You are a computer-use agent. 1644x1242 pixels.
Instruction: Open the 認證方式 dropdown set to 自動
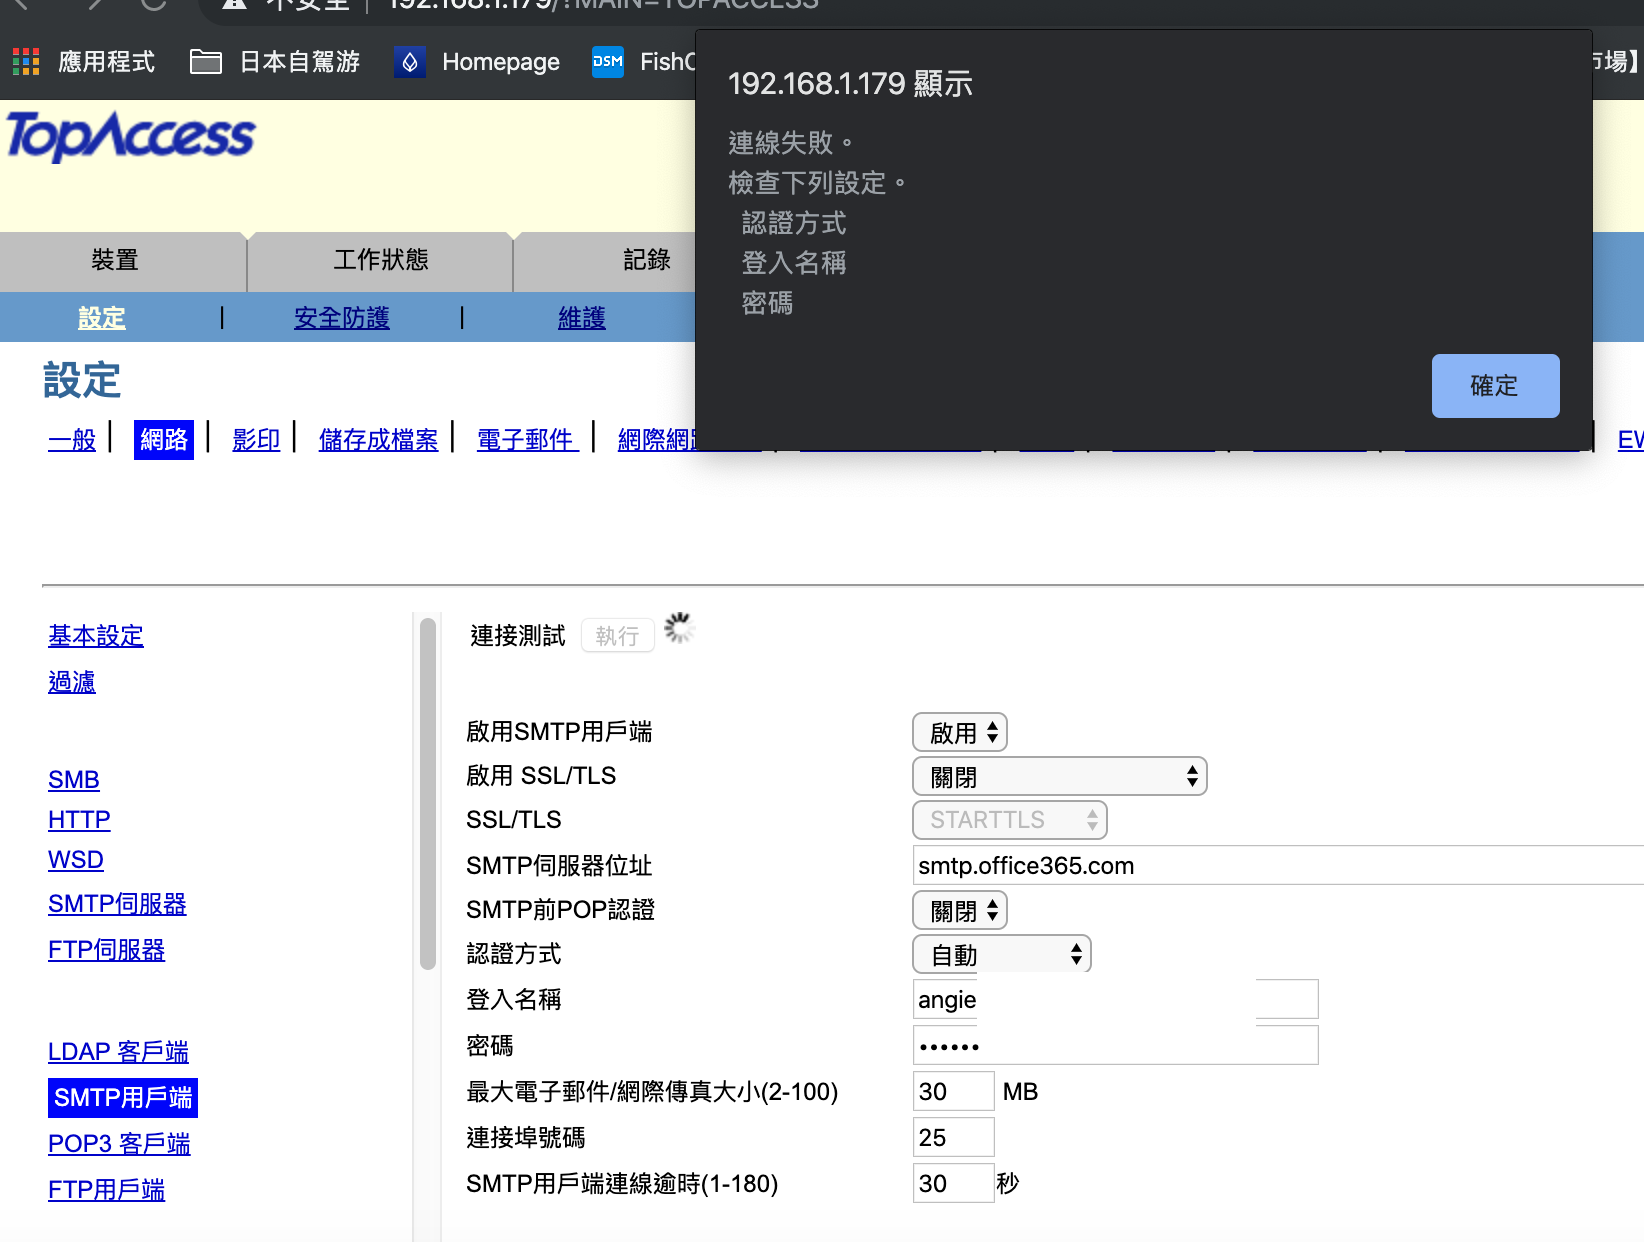[x=1002, y=955]
